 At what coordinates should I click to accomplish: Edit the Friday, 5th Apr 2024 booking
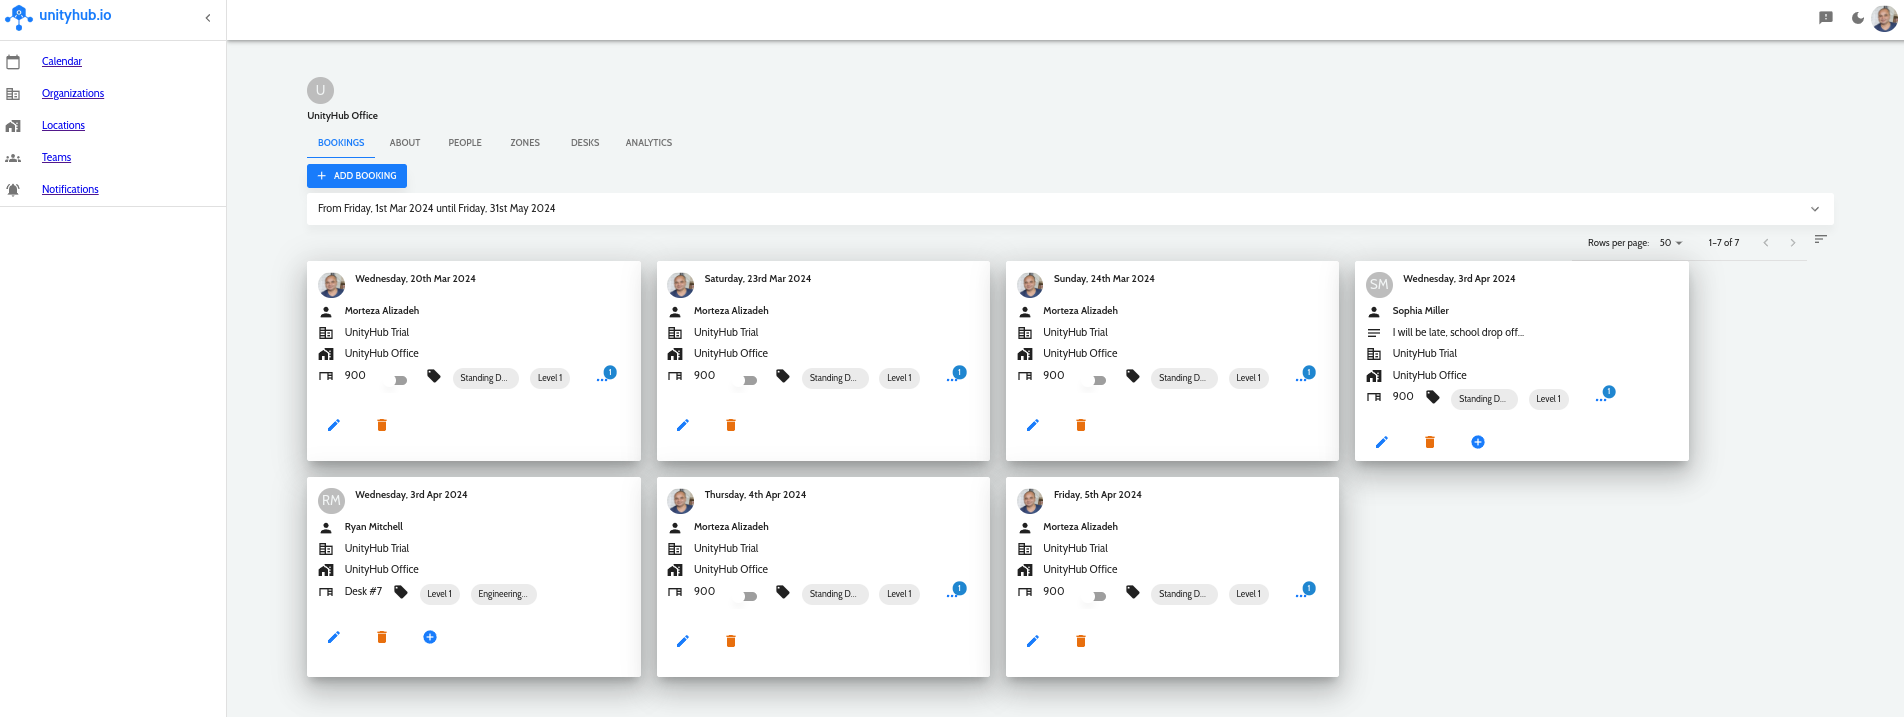1033,641
